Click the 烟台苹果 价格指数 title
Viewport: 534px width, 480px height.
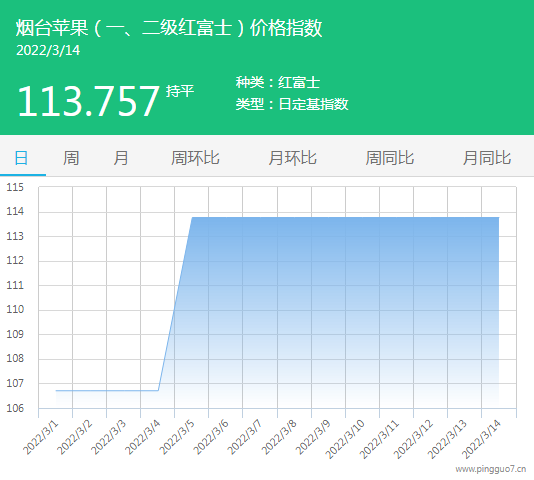pos(169,28)
